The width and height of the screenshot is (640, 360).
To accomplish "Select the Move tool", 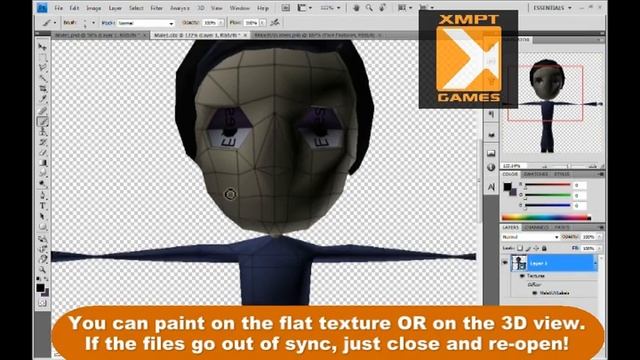I will tap(42, 47).
